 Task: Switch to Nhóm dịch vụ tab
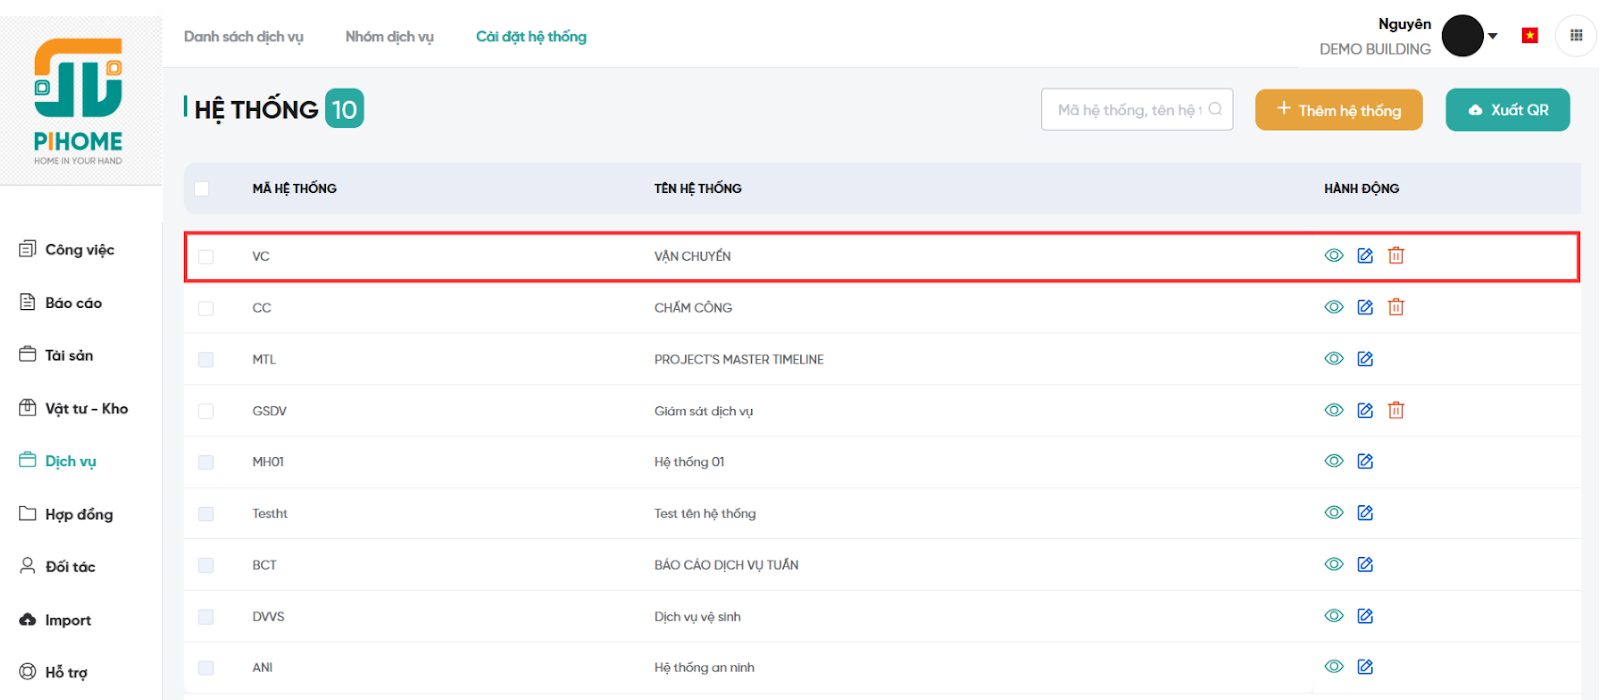click(x=389, y=37)
